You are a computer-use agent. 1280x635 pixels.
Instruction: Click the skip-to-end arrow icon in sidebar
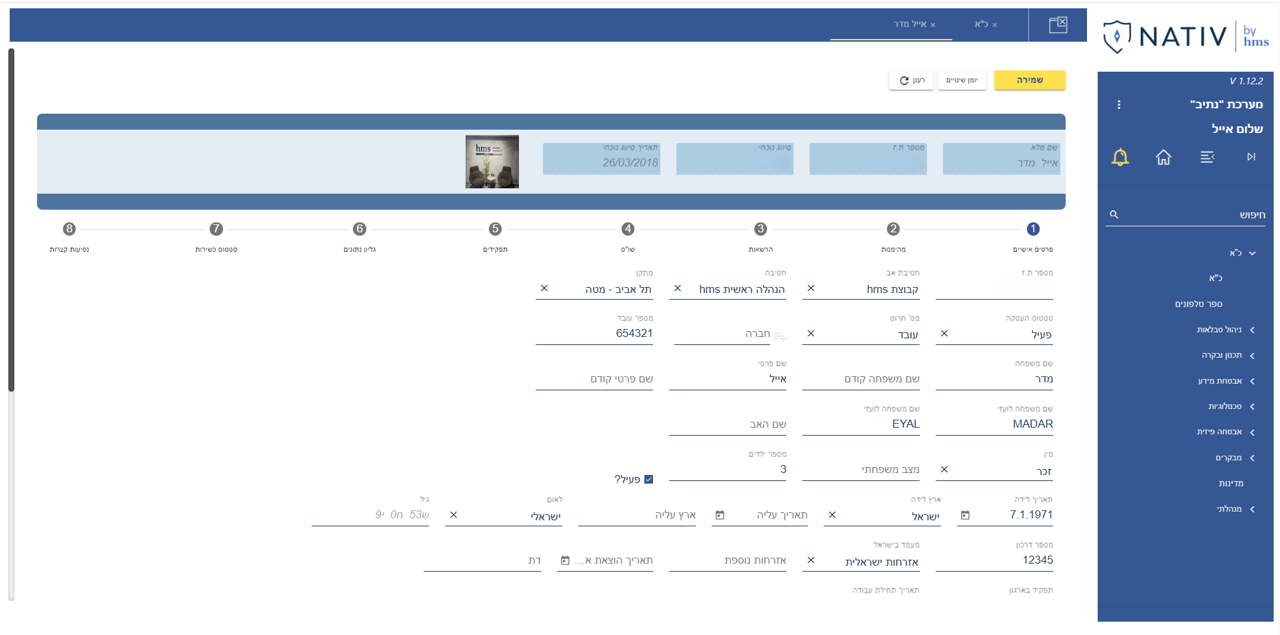pos(1250,157)
